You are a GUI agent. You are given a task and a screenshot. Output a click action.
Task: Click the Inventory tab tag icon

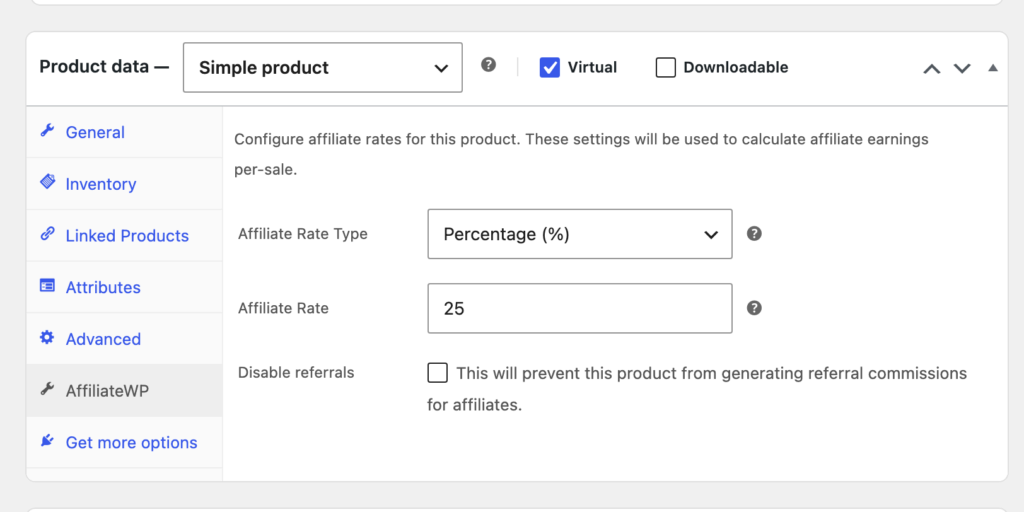pos(47,182)
